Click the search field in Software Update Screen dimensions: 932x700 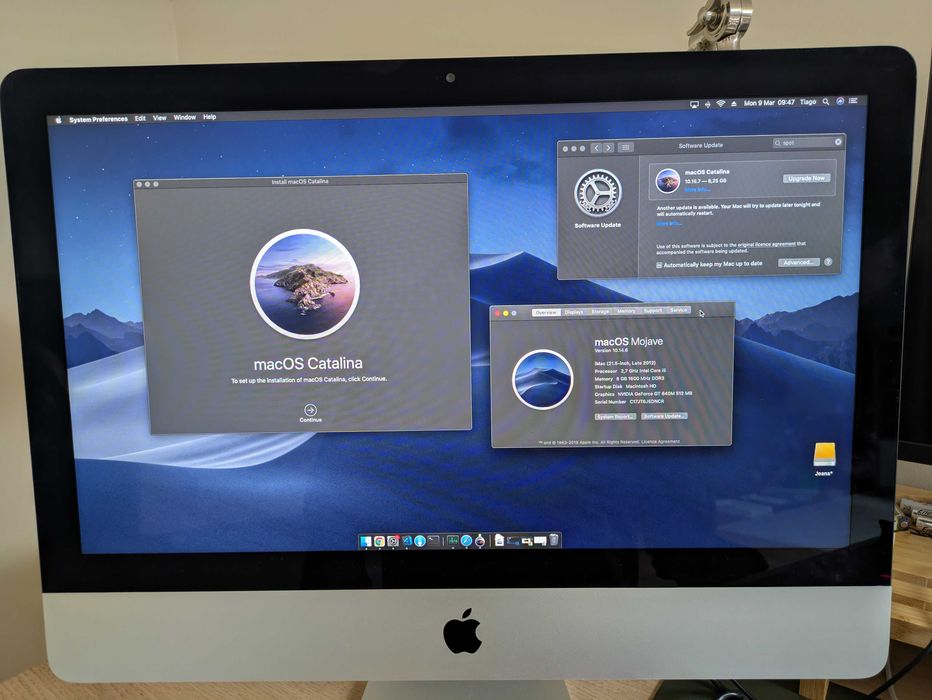[807, 143]
